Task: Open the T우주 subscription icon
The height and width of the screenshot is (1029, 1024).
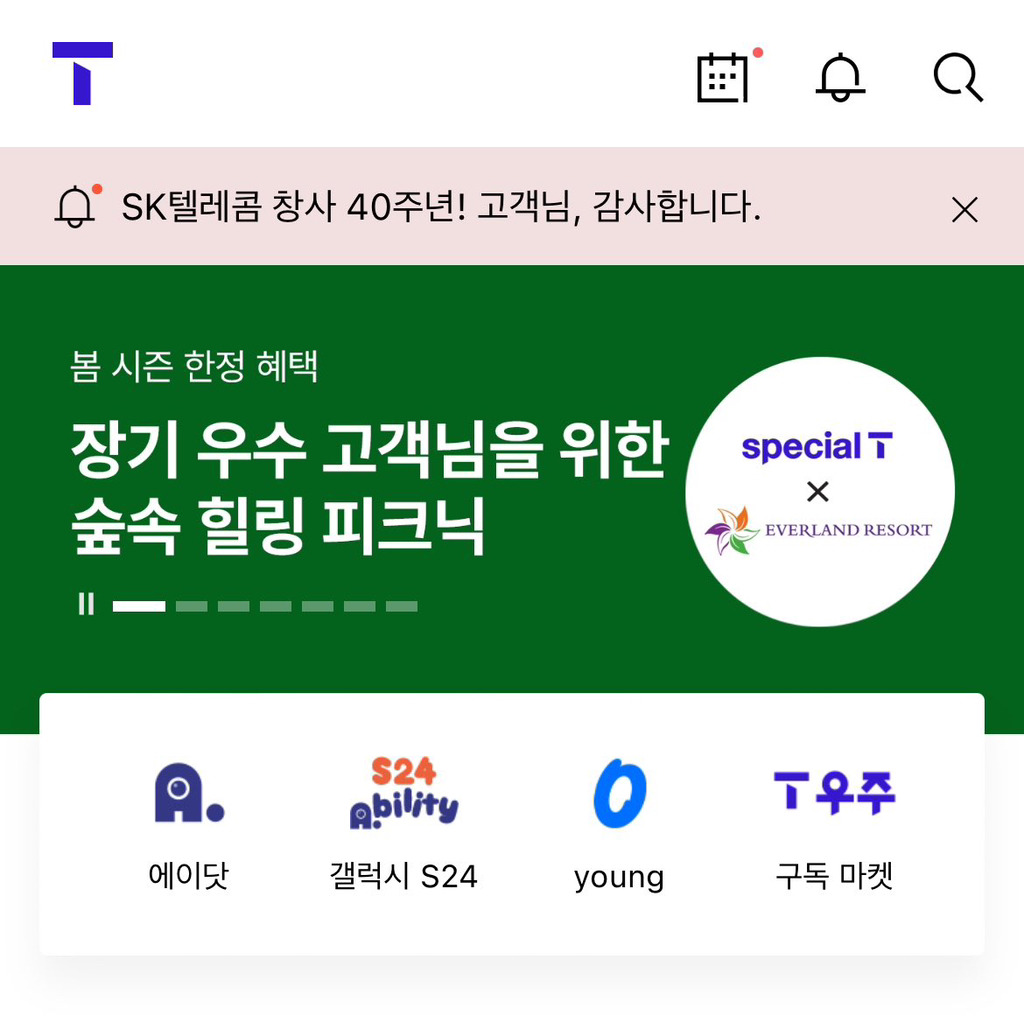Action: [834, 792]
